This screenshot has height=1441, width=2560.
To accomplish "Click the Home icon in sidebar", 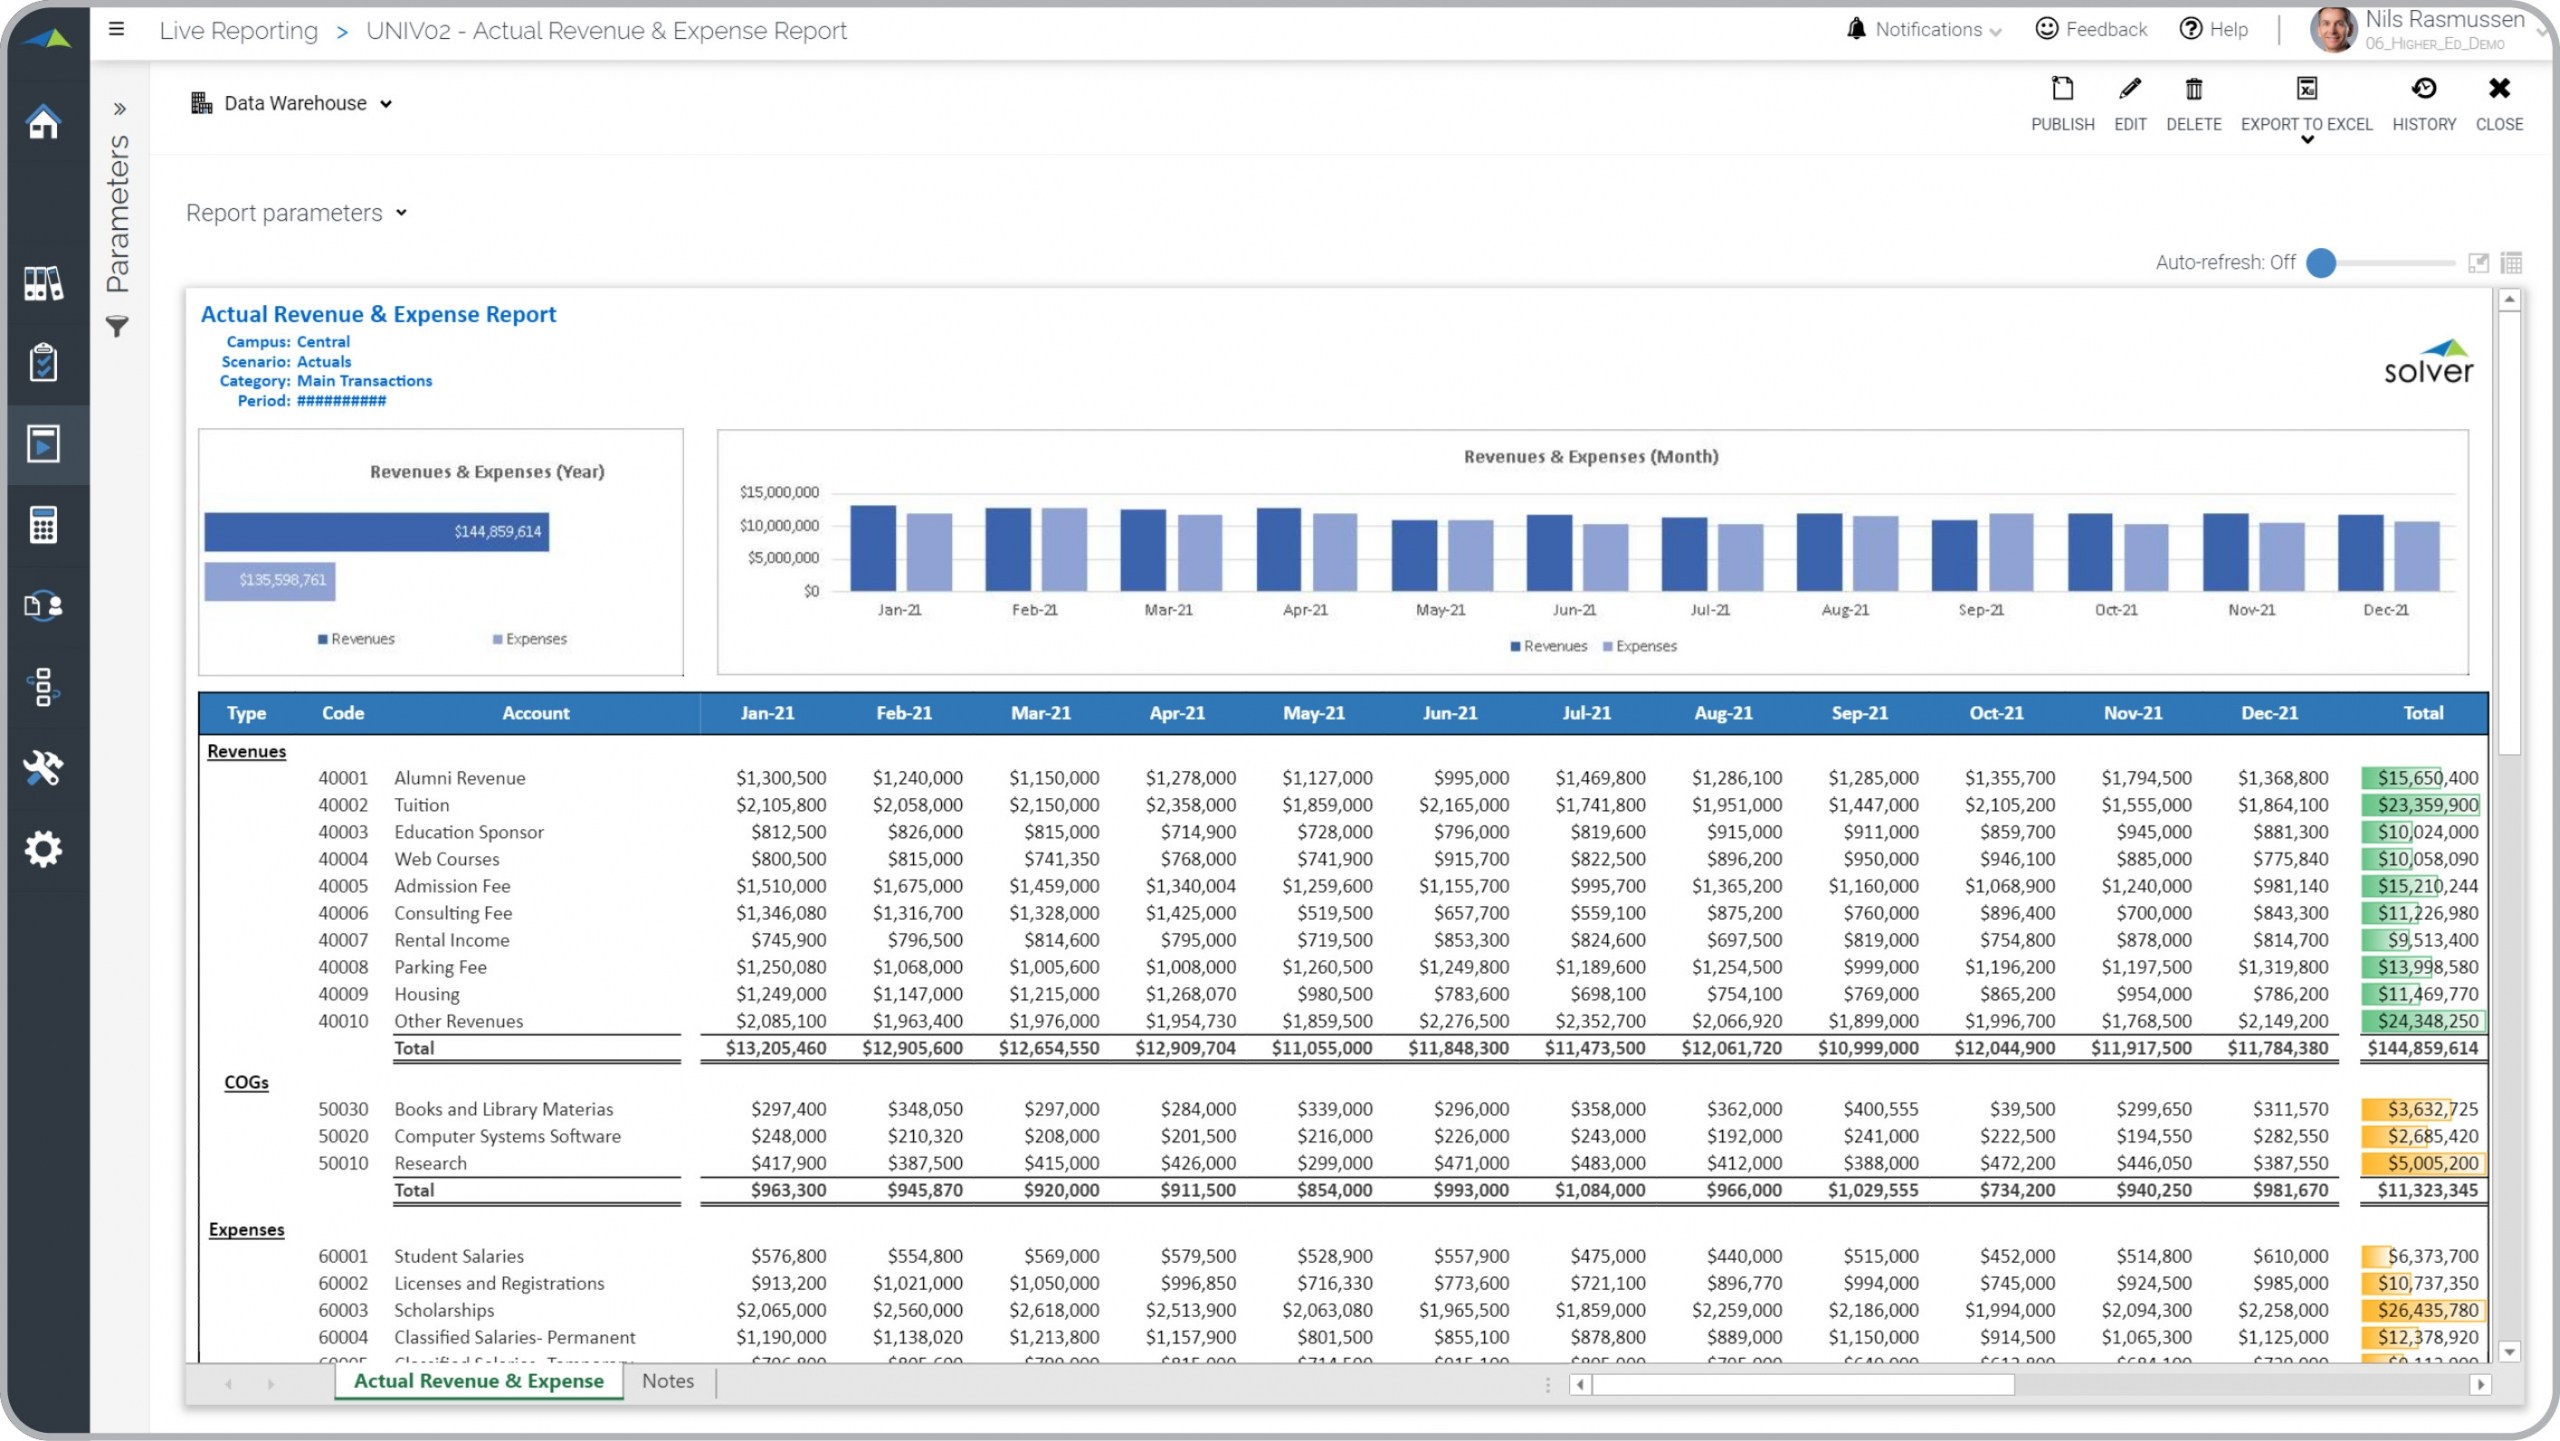I will (x=43, y=123).
